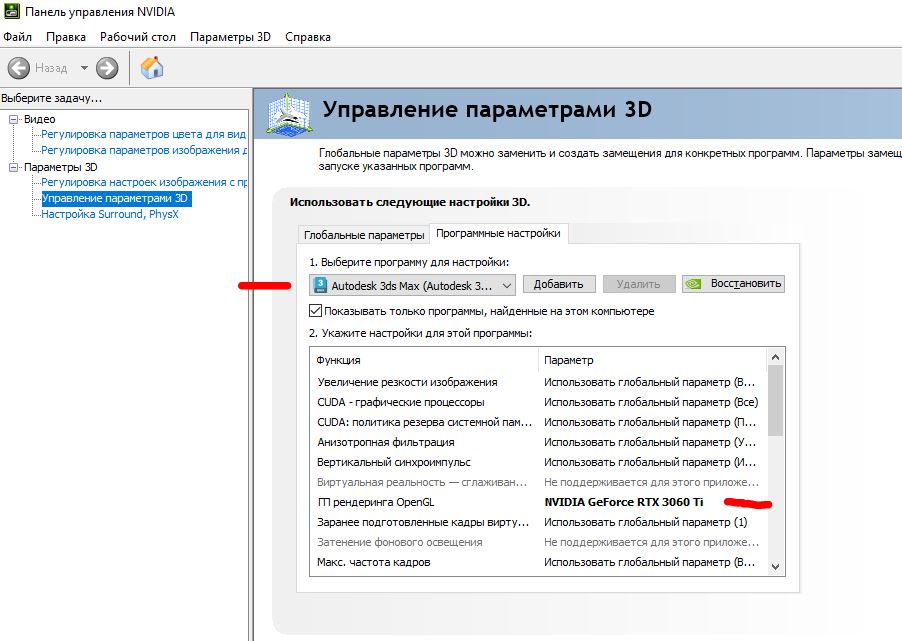Image resolution: width=902 pixels, height=641 pixels.
Task: Click the Добавить button
Action: pos(558,284)
